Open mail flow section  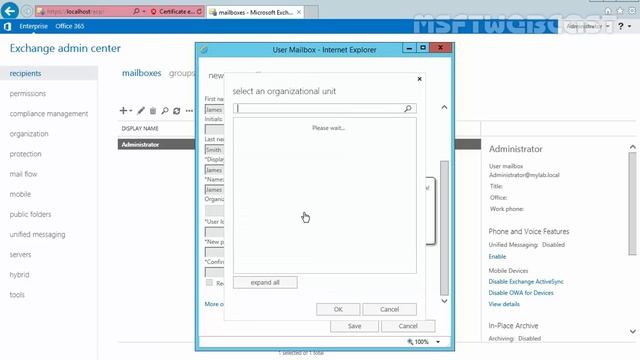(x=23, y=174)
